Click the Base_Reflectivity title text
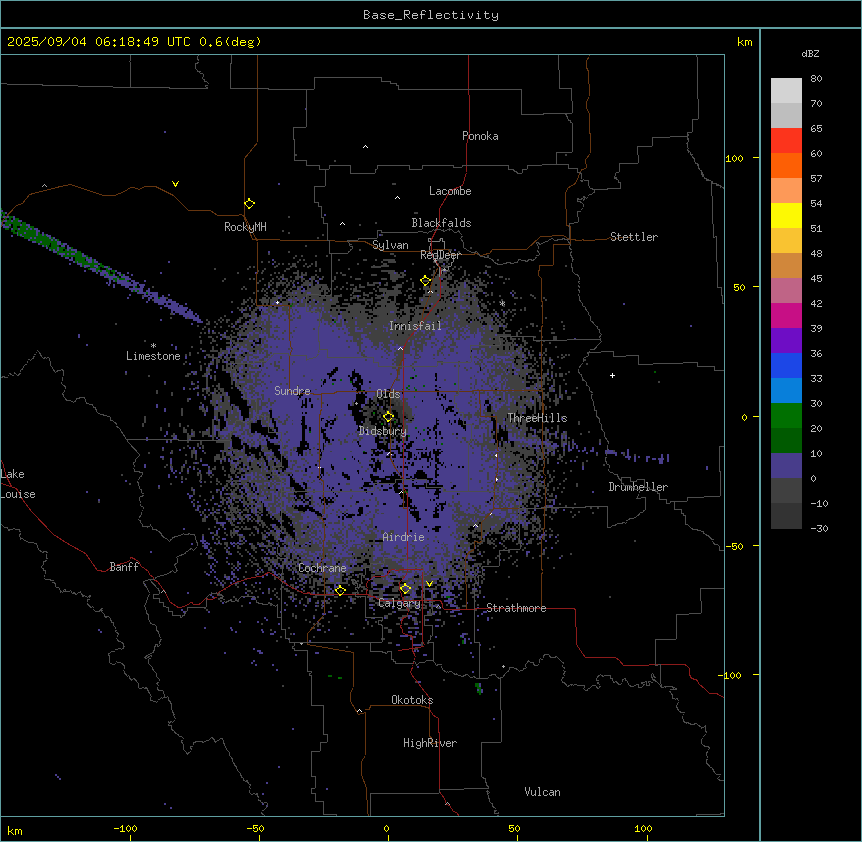Image resolution: width=862 pixels, height=842 pixels. (x=431, y=15)
